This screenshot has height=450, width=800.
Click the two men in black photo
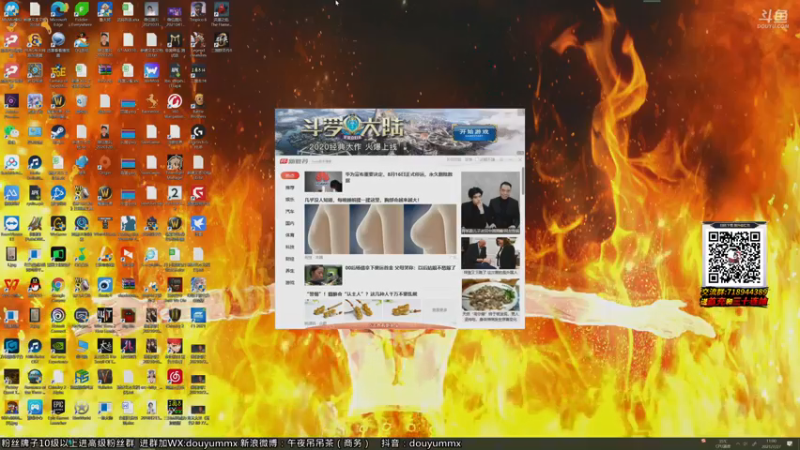pyautogui.click(x=490, y=203)
